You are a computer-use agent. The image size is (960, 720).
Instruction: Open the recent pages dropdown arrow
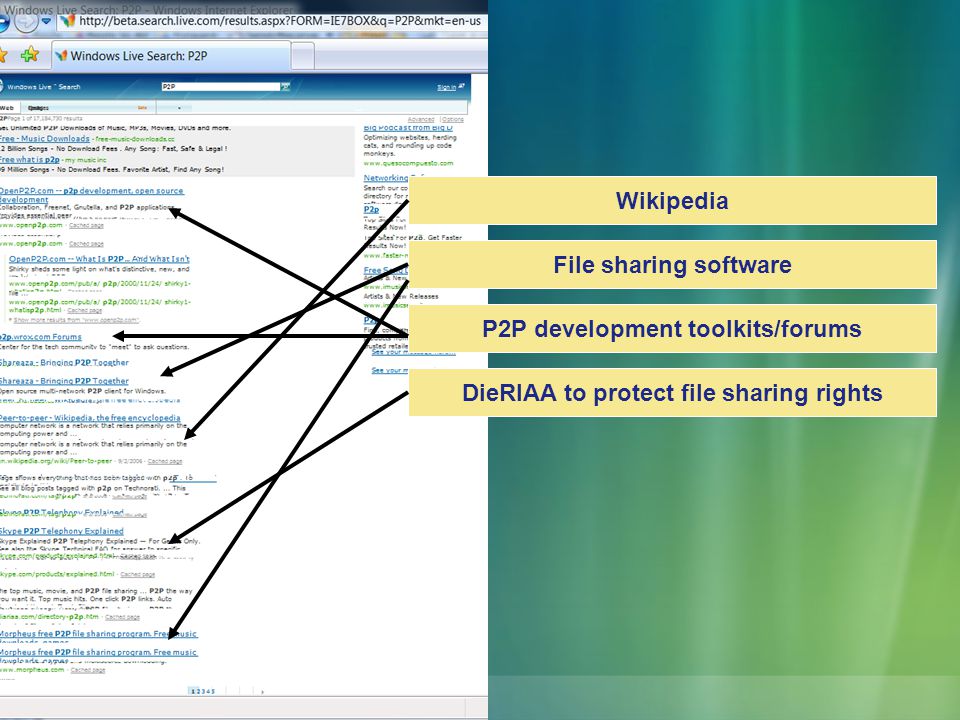(x=47, y=21)
